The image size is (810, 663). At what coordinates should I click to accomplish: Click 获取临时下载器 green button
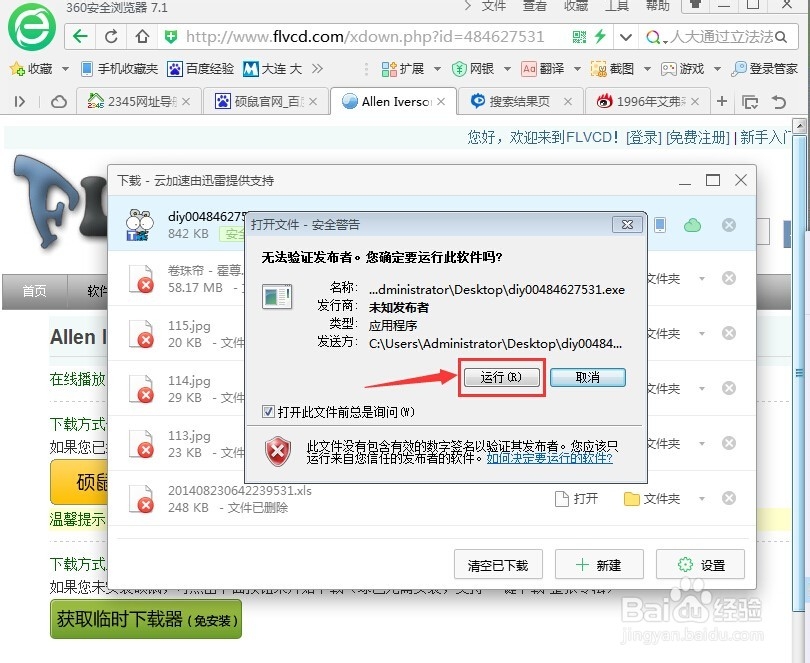146,619
